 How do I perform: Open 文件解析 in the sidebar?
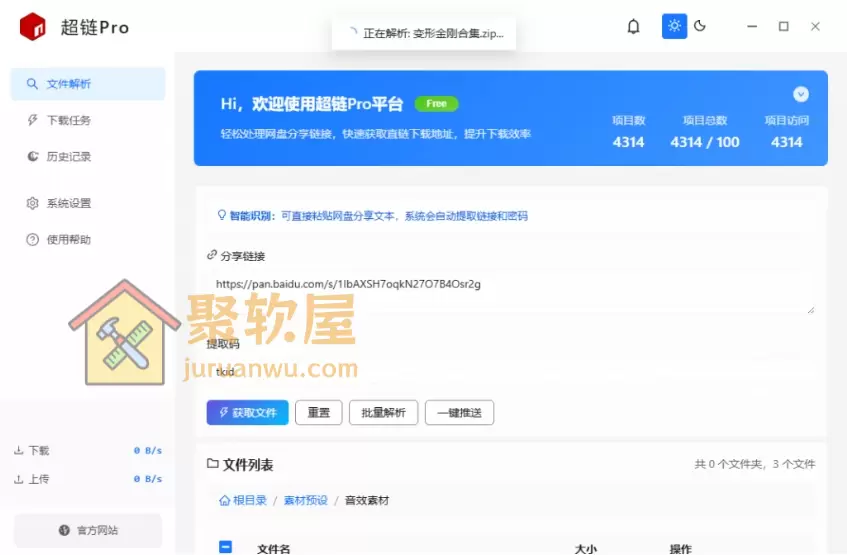(x=88, y=84)
